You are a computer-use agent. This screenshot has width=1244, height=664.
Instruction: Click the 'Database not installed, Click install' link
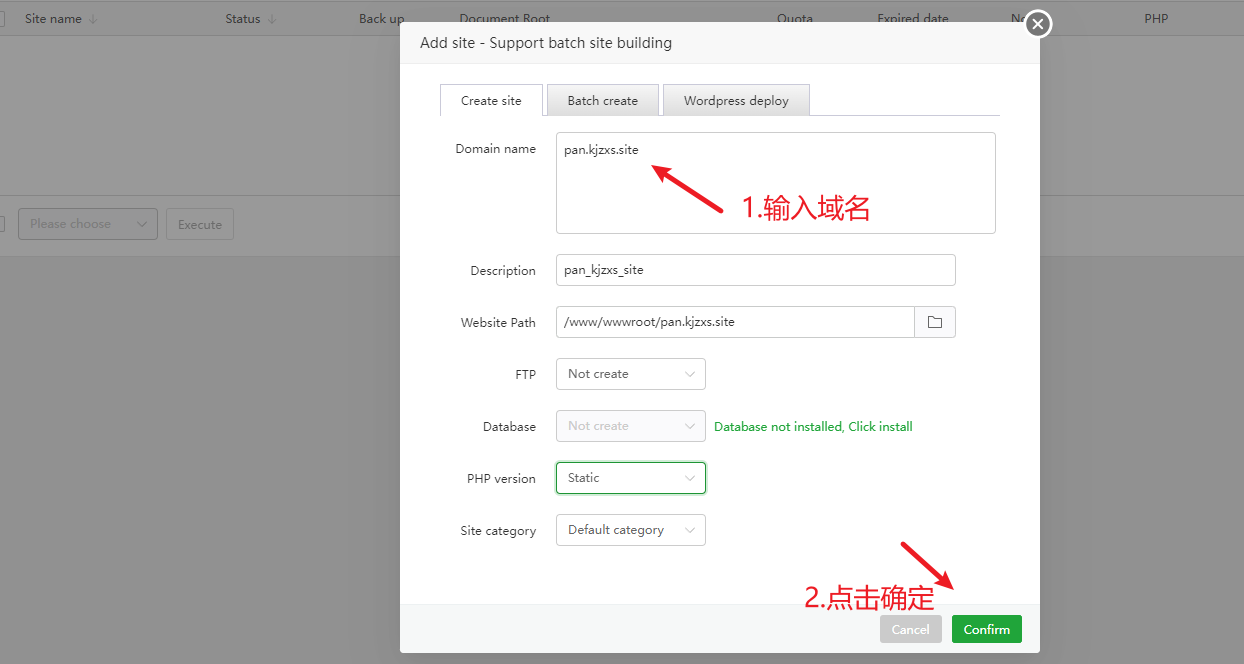tap(813, 427)
